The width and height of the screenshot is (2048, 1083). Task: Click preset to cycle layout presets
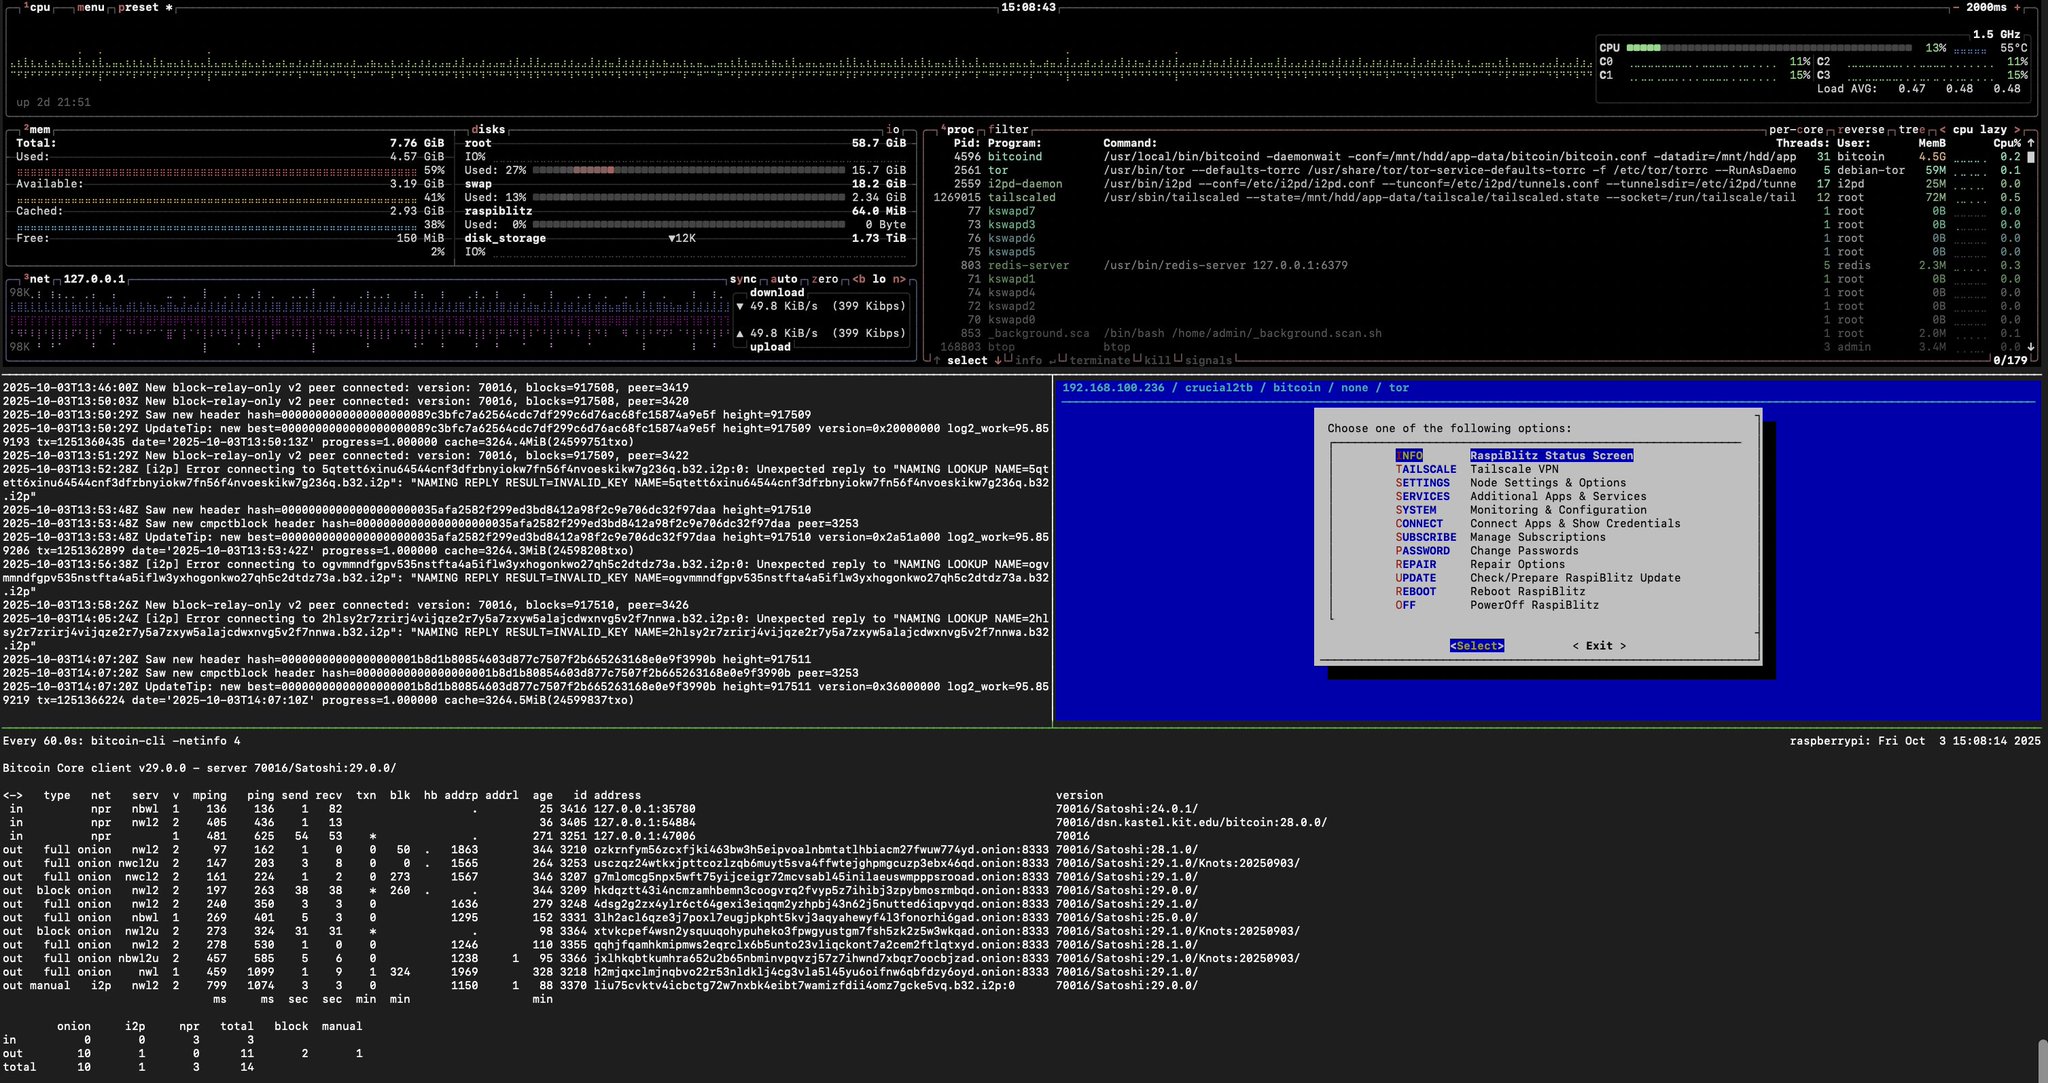coord(141,7)
